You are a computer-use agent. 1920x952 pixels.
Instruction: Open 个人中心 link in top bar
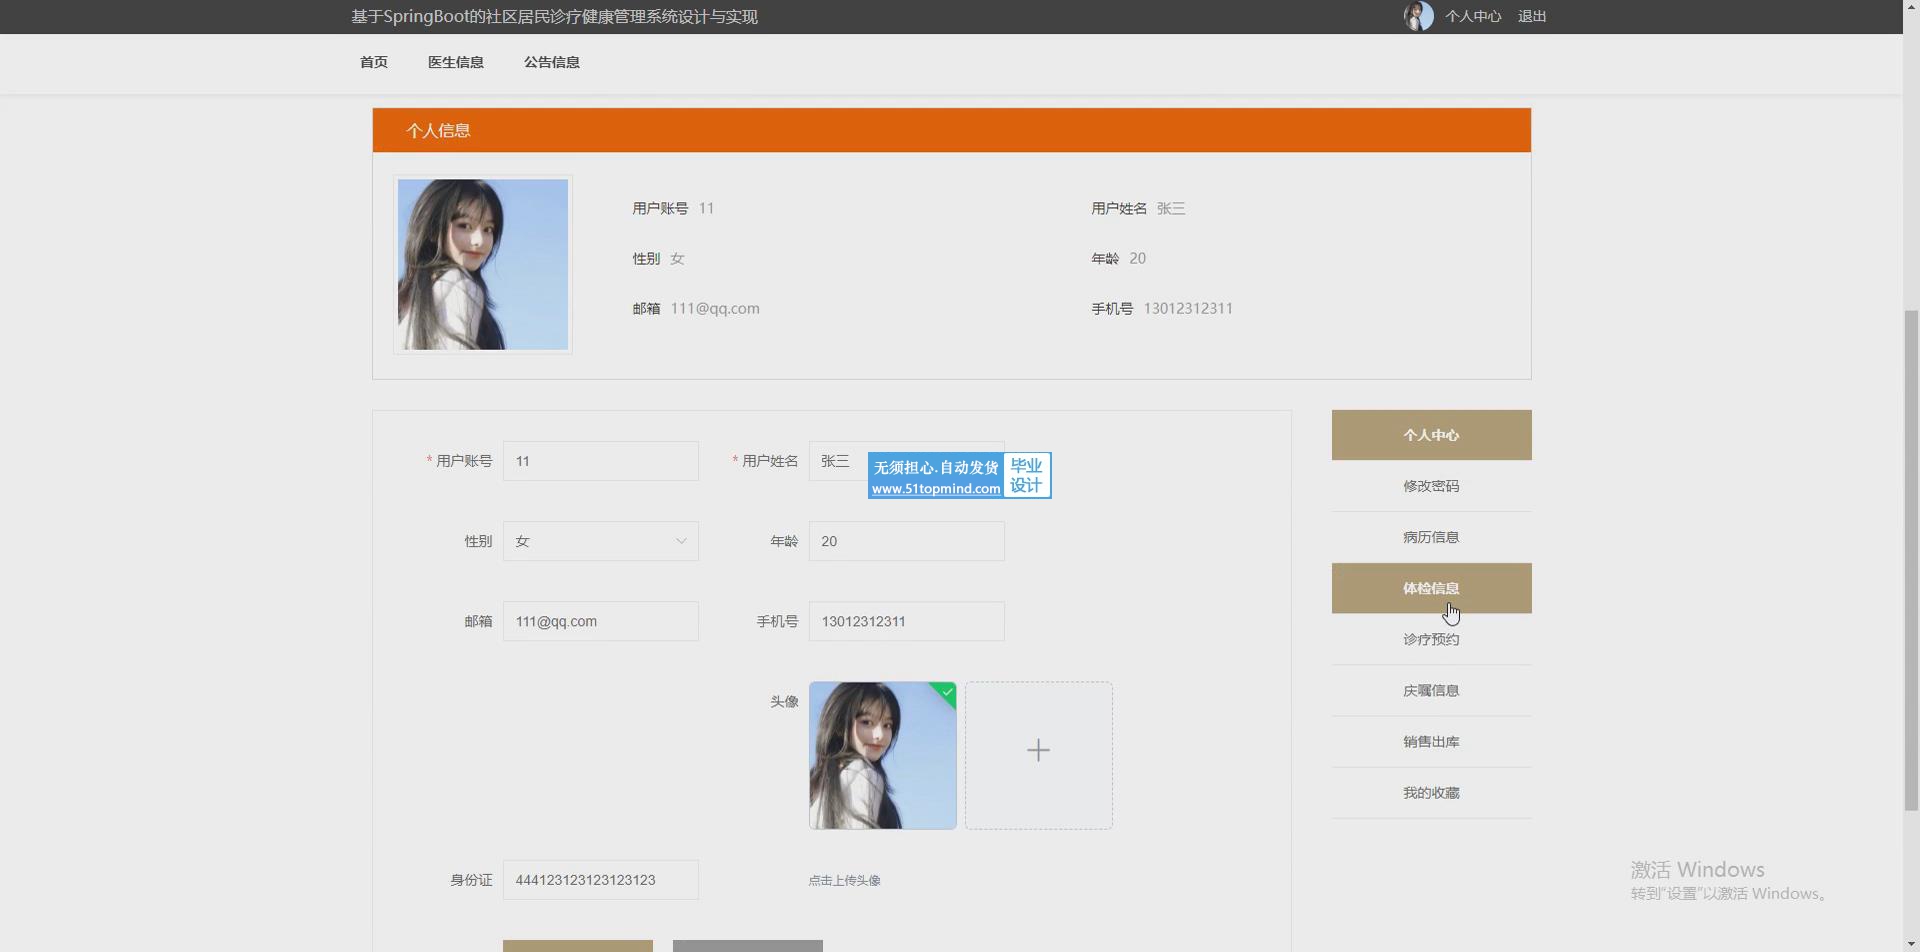1473,16
